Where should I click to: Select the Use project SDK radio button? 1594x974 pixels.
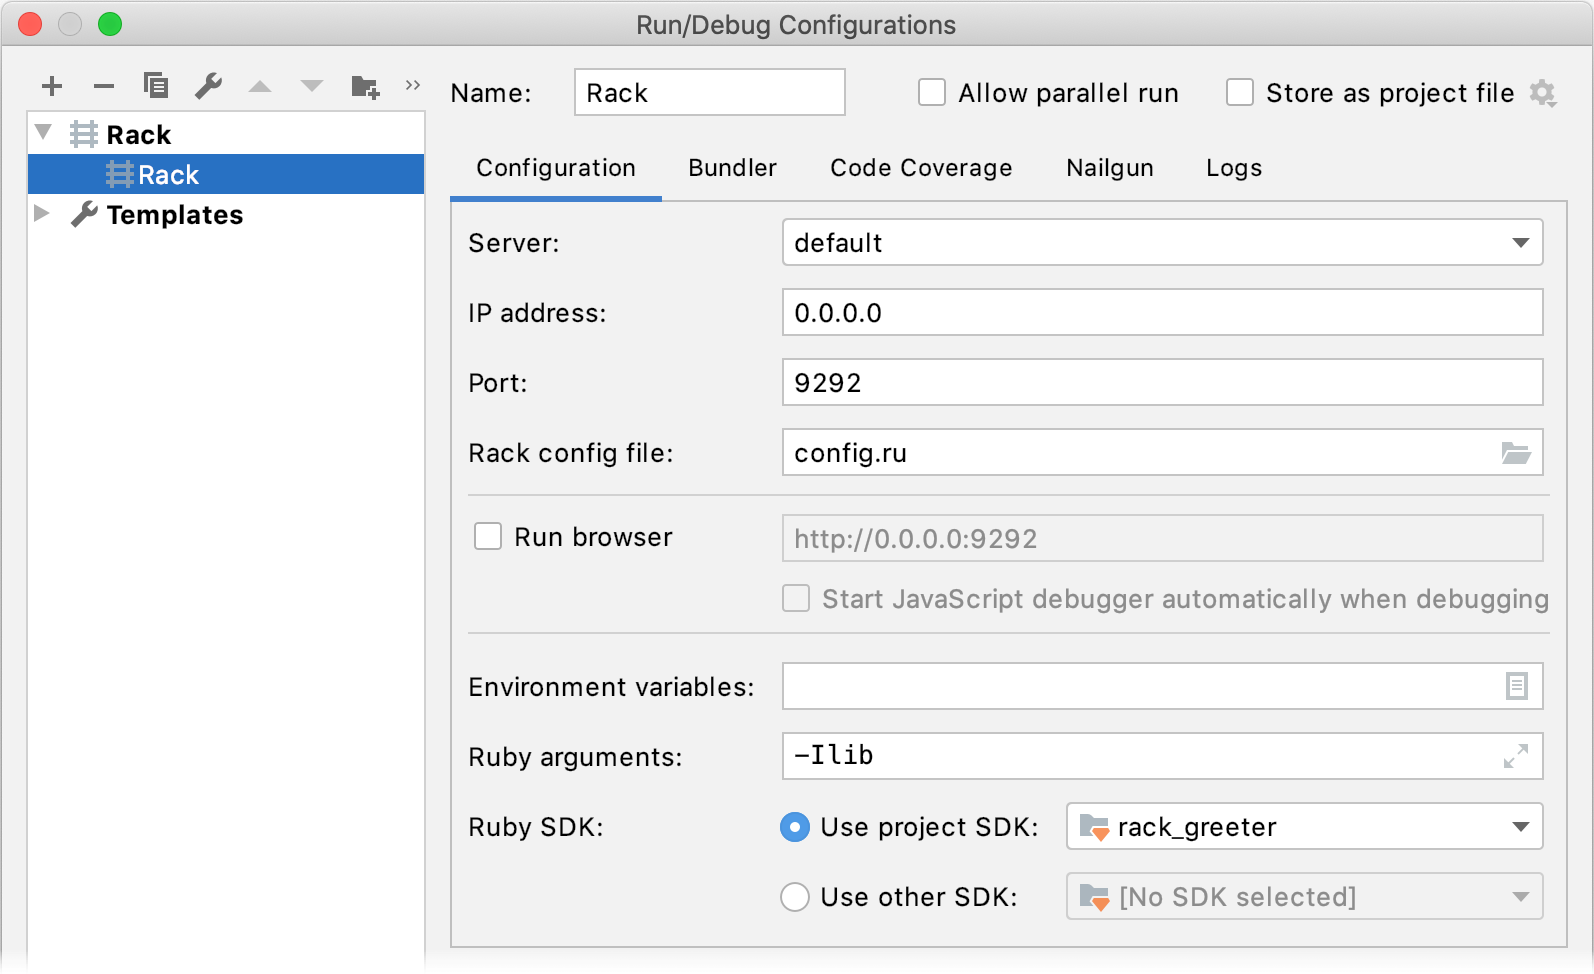[795, 827]
